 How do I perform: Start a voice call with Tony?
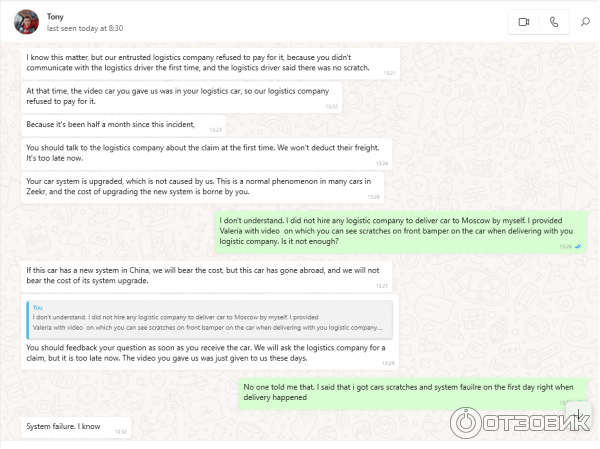[x=553, y=21]
